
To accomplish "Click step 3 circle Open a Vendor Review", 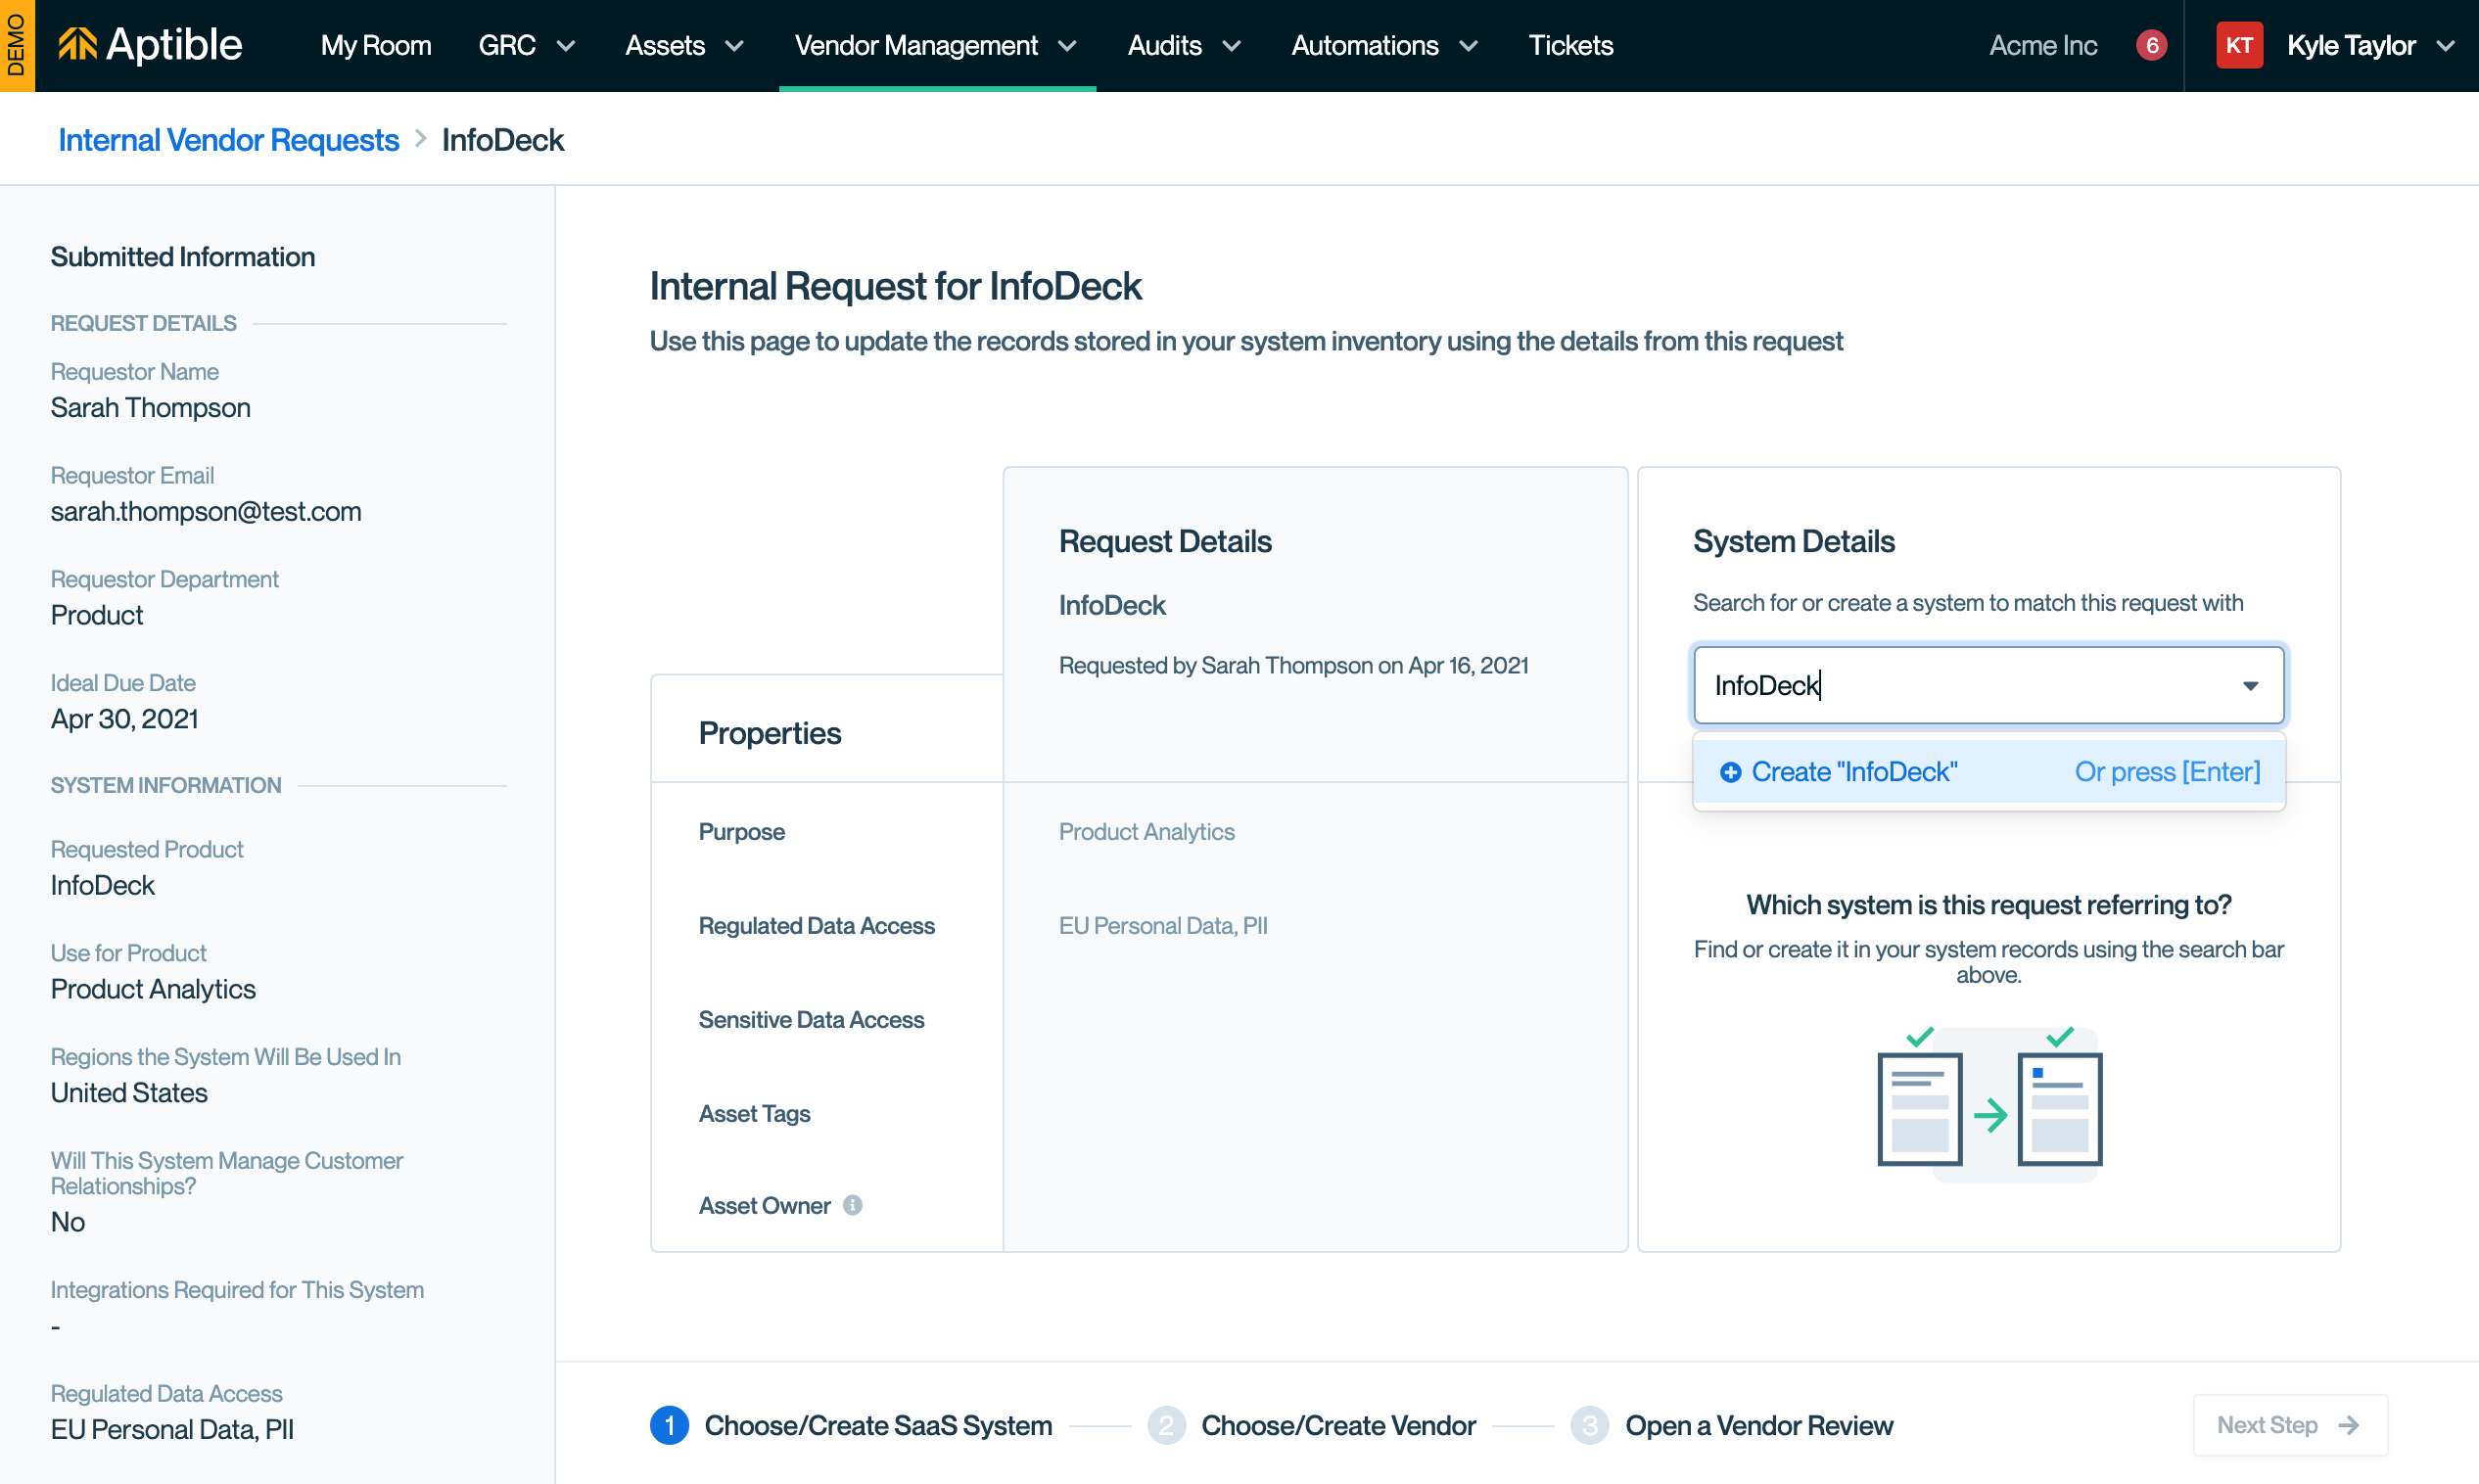I will (1589, 1425).
